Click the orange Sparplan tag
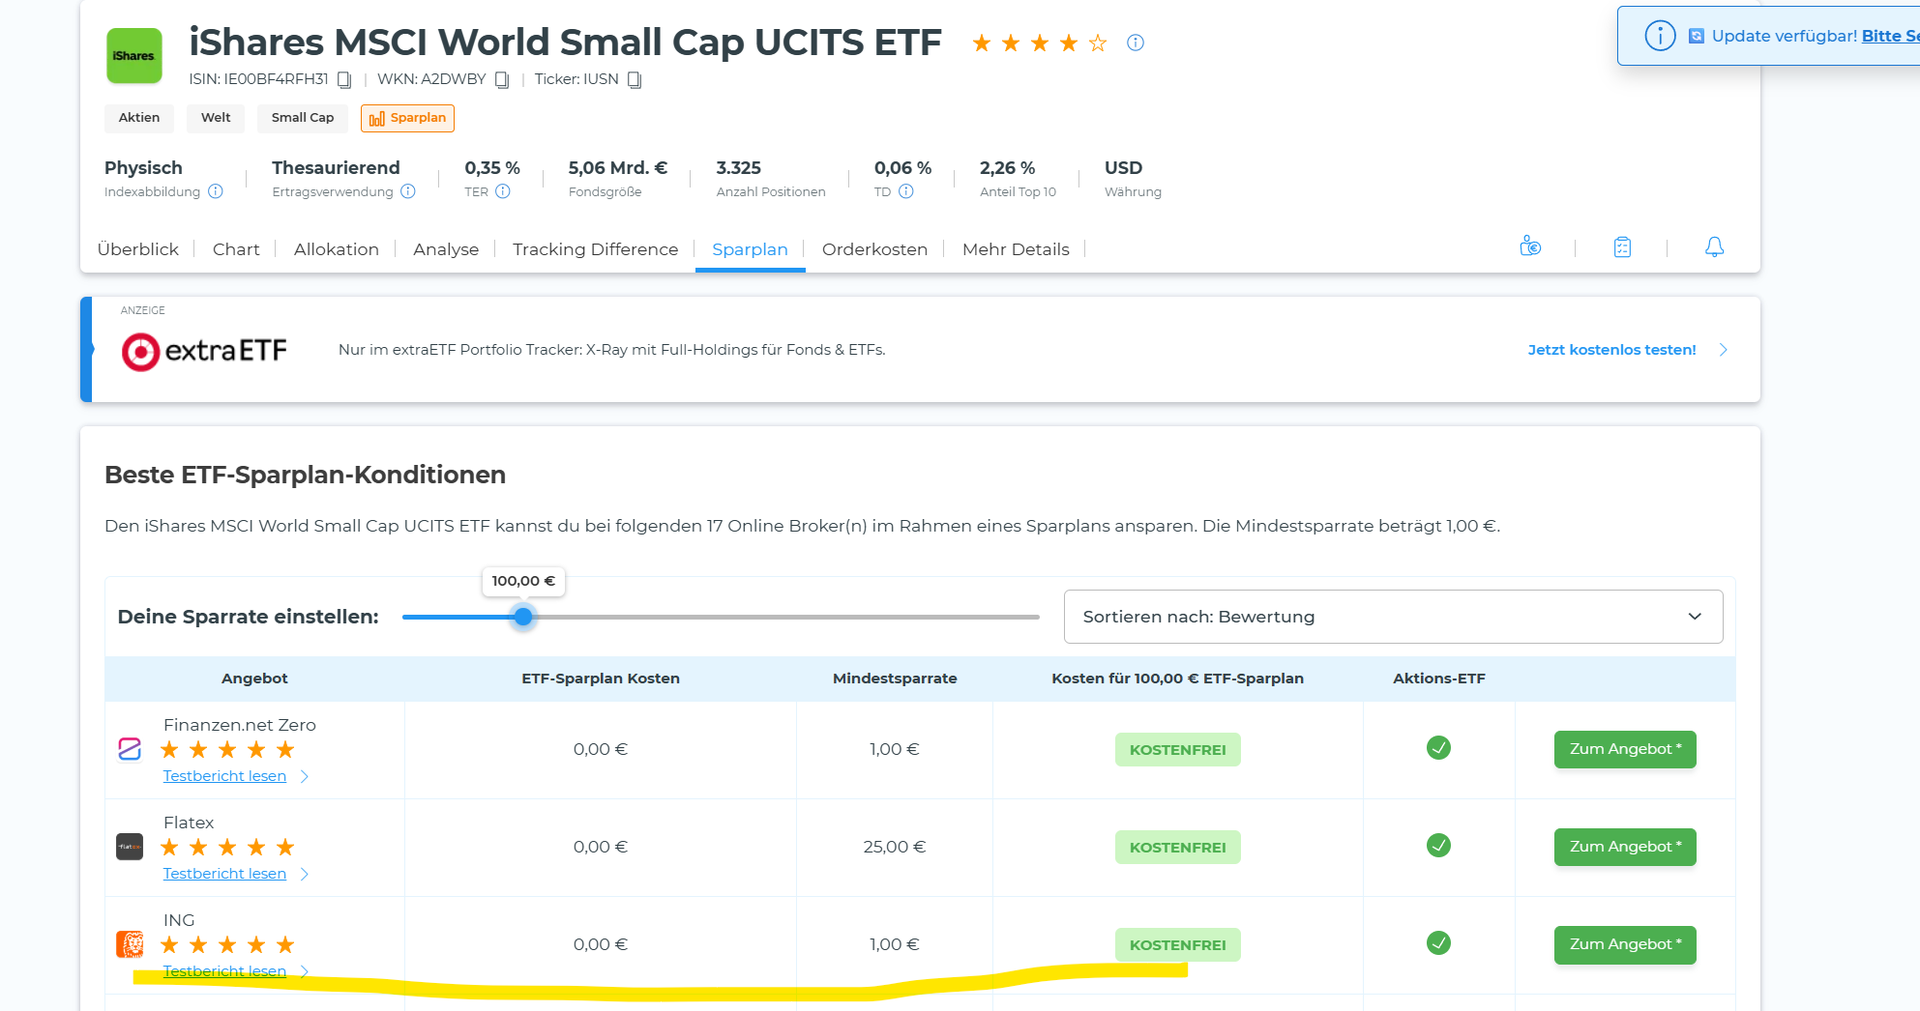Viewport: 1920px width, 1011px height. pos(408,118)
